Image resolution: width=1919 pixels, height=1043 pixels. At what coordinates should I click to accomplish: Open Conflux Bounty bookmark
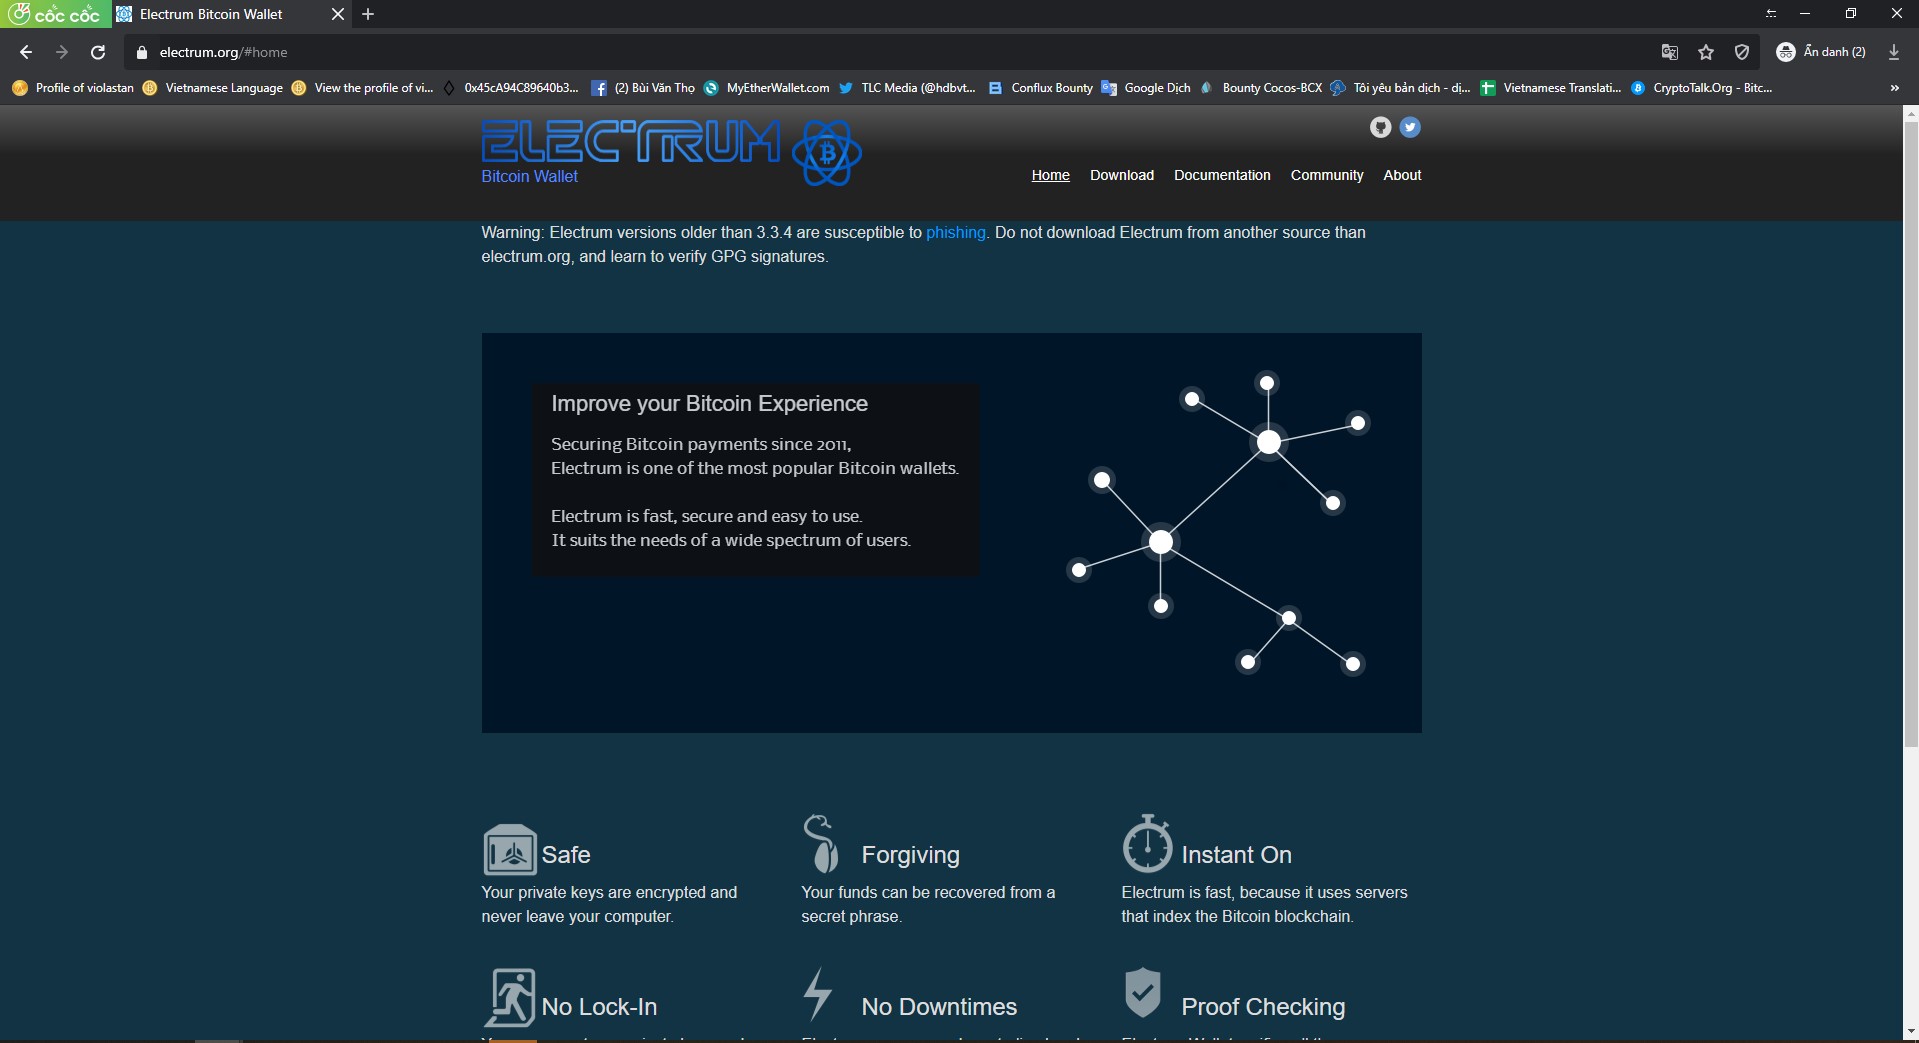[1041, 88]
